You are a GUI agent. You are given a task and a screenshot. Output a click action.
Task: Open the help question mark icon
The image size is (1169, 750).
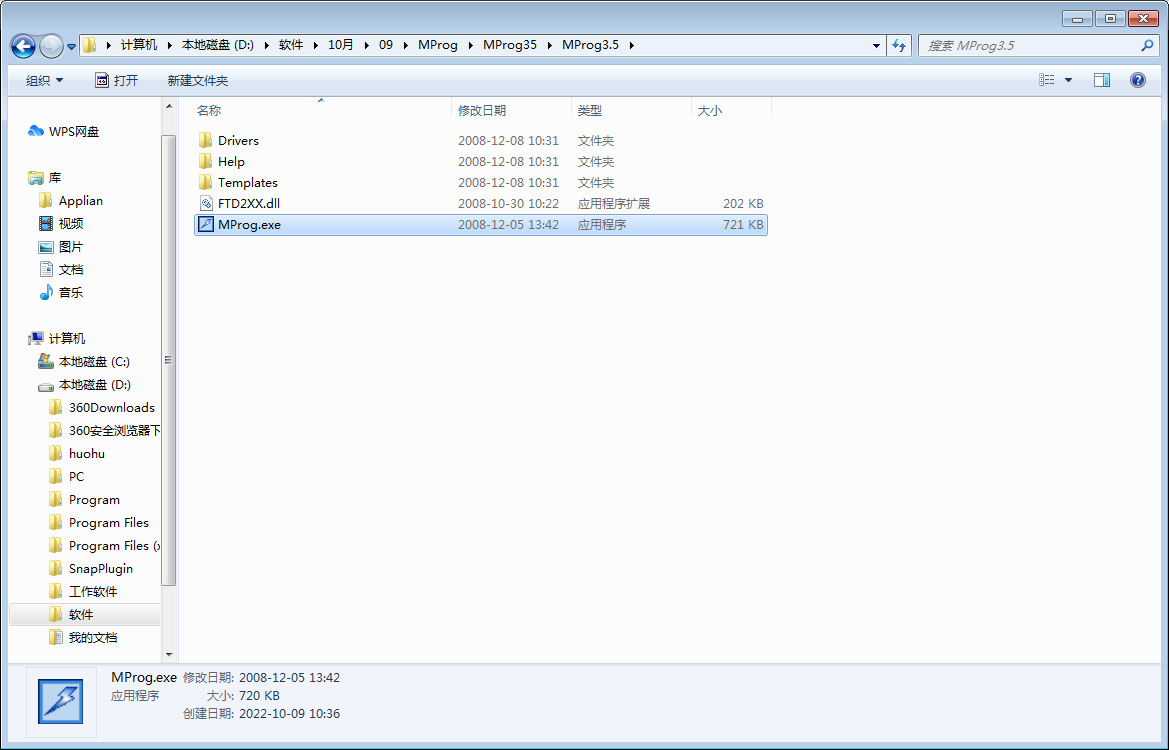click(x=1137, y=80)
